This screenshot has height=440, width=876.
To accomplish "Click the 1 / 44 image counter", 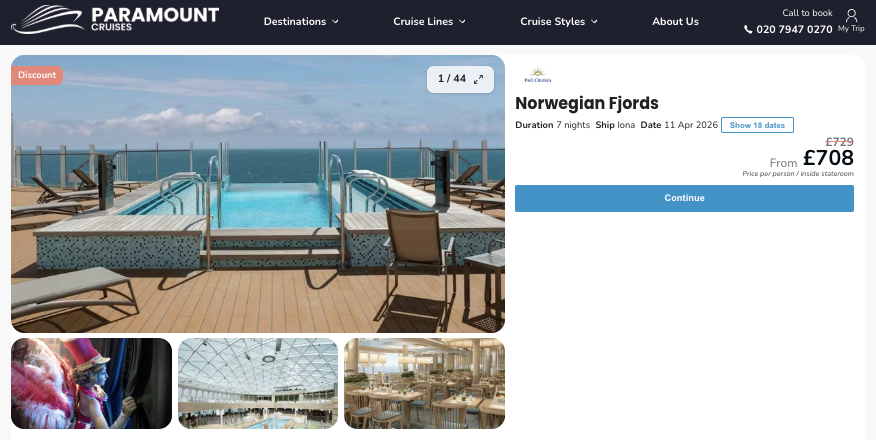I will (x=452, y=79).
